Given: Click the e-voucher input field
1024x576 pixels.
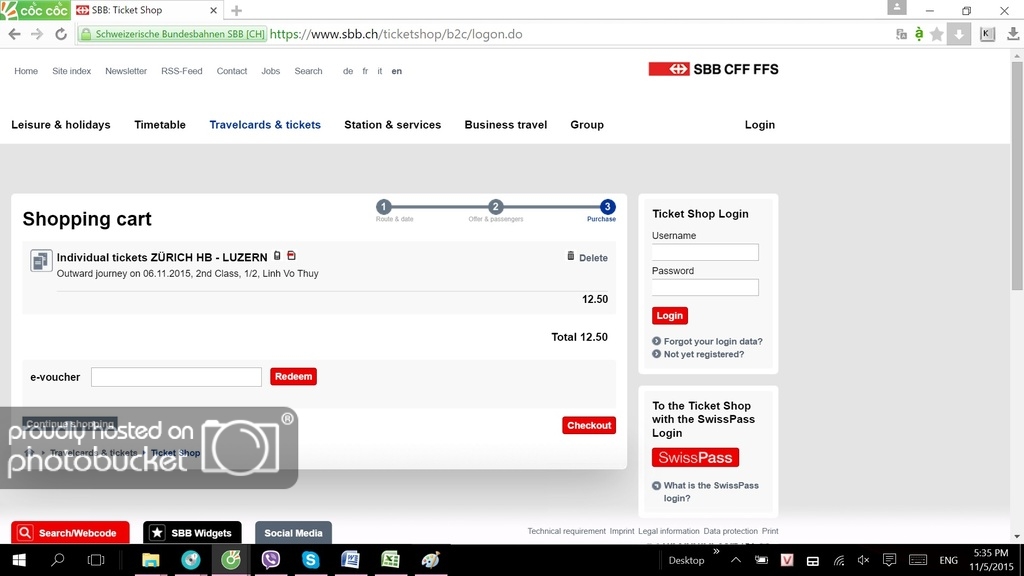Looking at the screenshot, I should coord(176,377).
